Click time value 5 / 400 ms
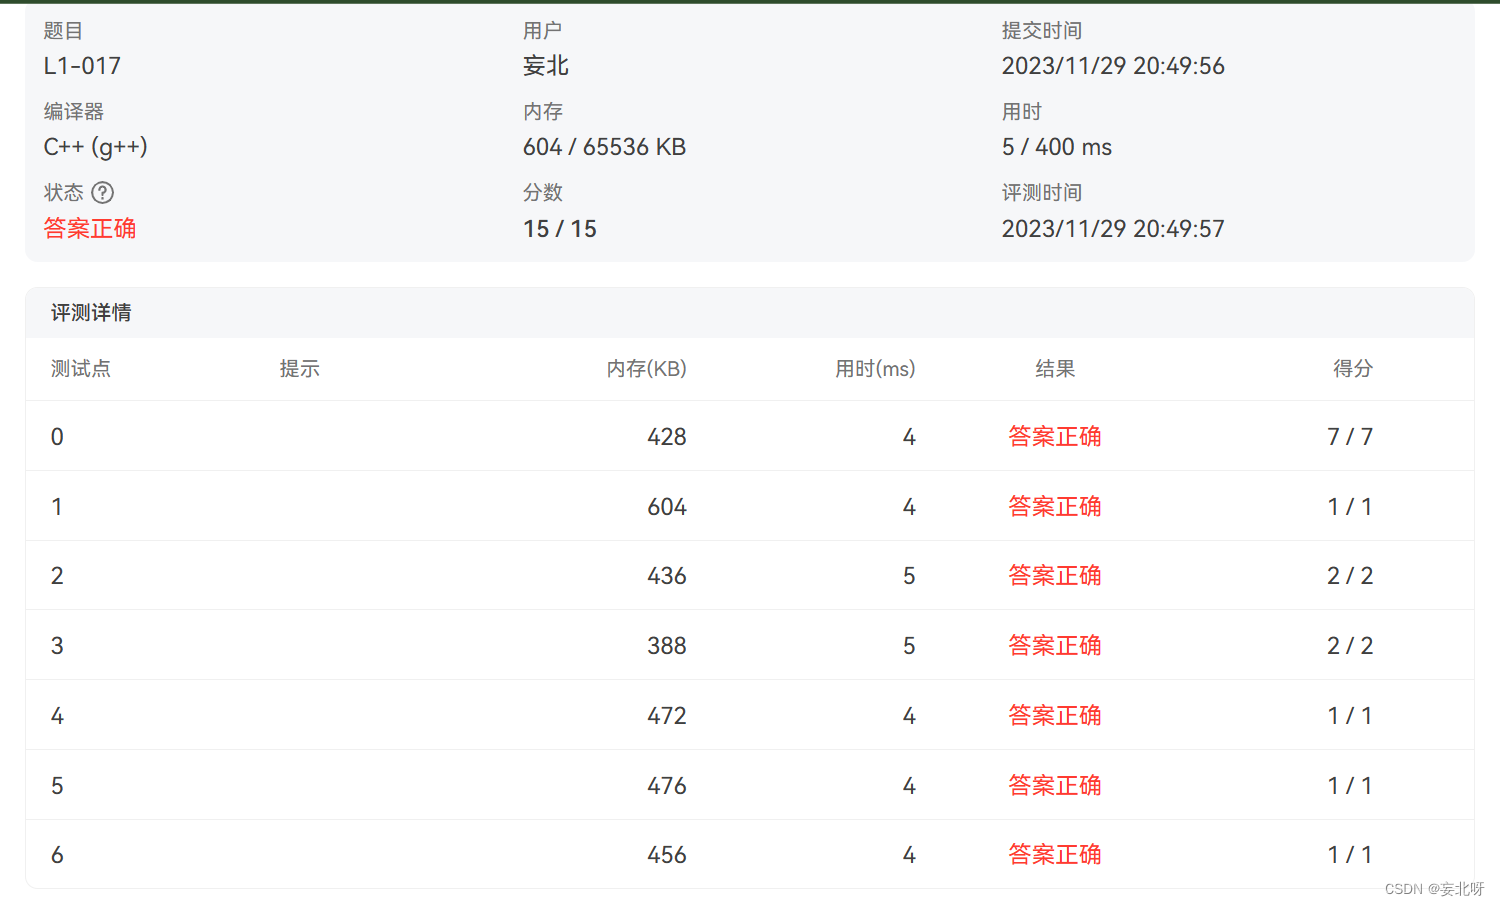Image resolution: width=1500 pixels, height=906 pixels. tap(1057, 147)
